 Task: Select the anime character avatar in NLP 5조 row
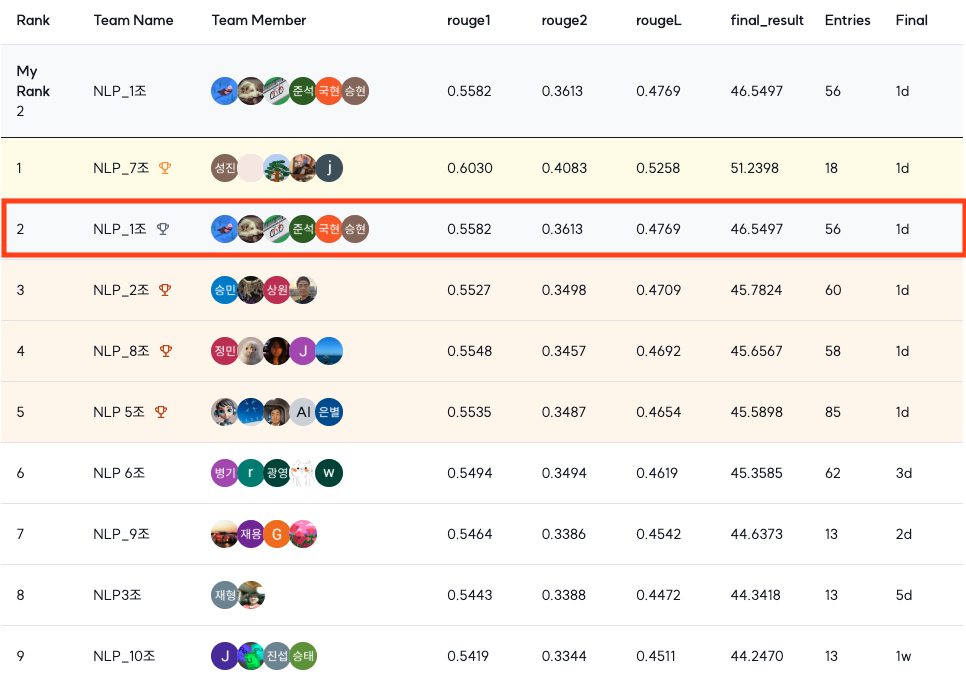click(x=224, y=411)
